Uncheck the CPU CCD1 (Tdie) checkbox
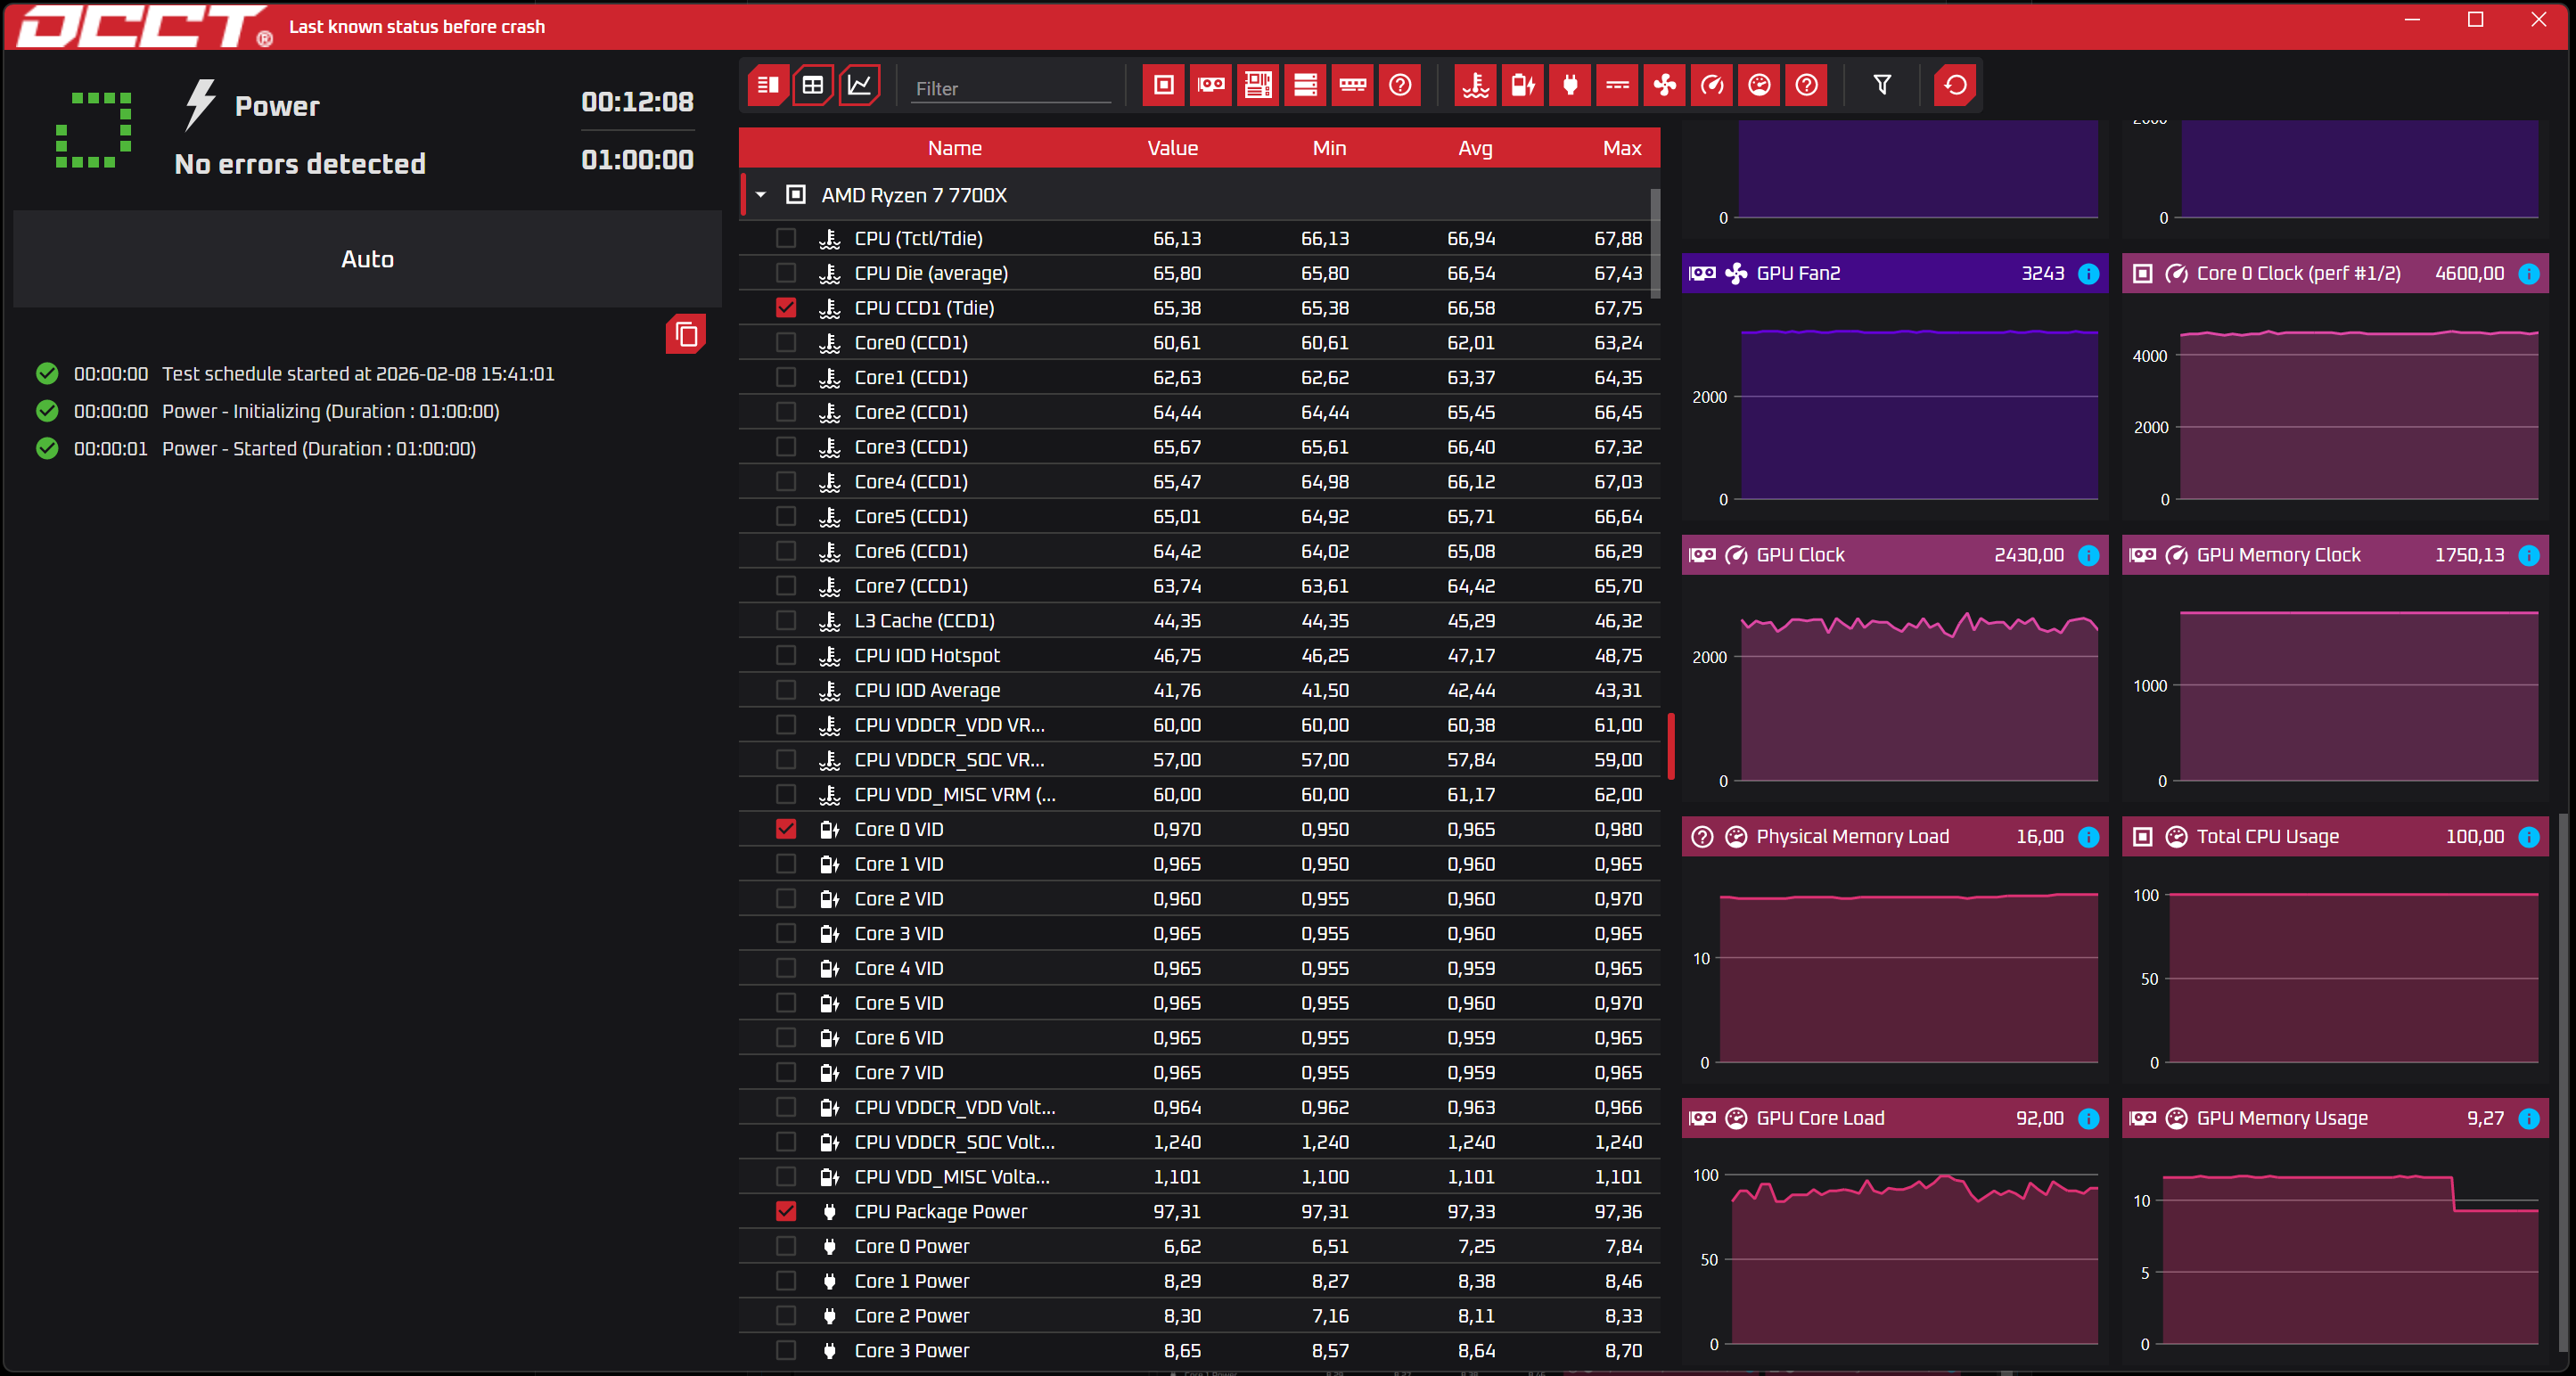The height and width of the screenshot is (1376, 2576). click(786, 308)
